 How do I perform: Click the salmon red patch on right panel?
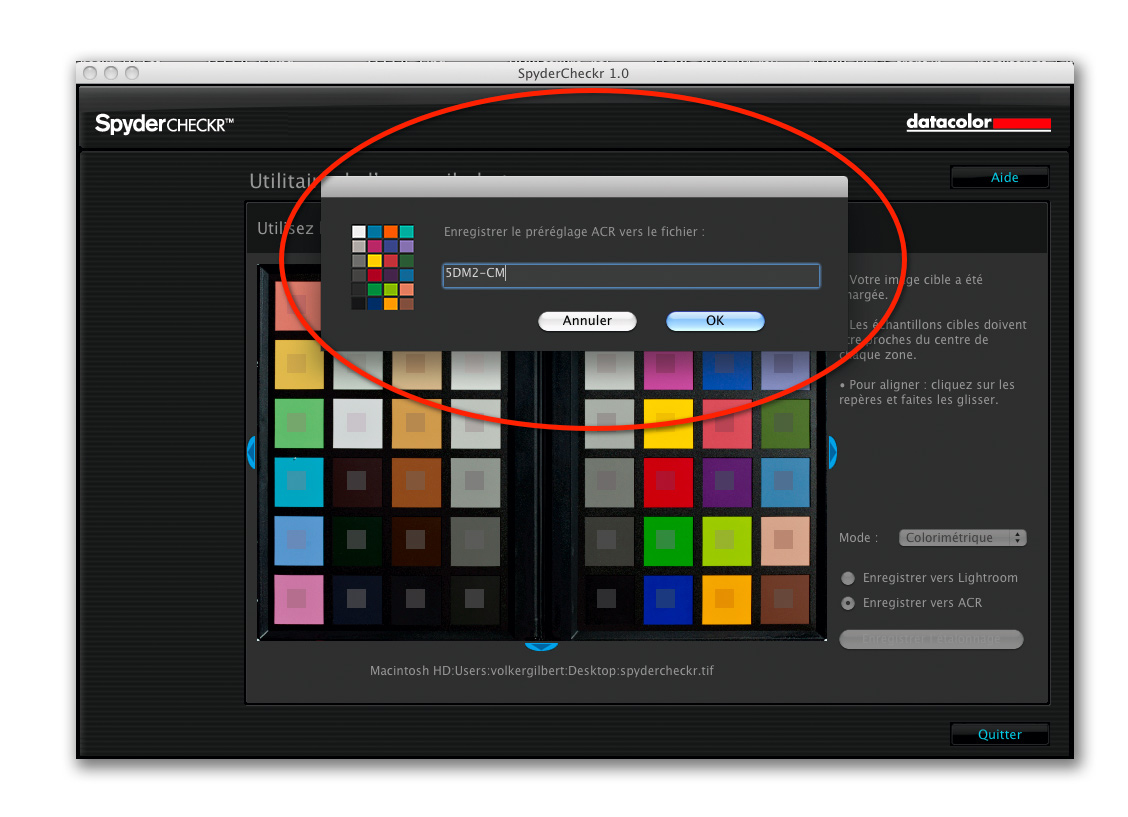tap(727, 424)
